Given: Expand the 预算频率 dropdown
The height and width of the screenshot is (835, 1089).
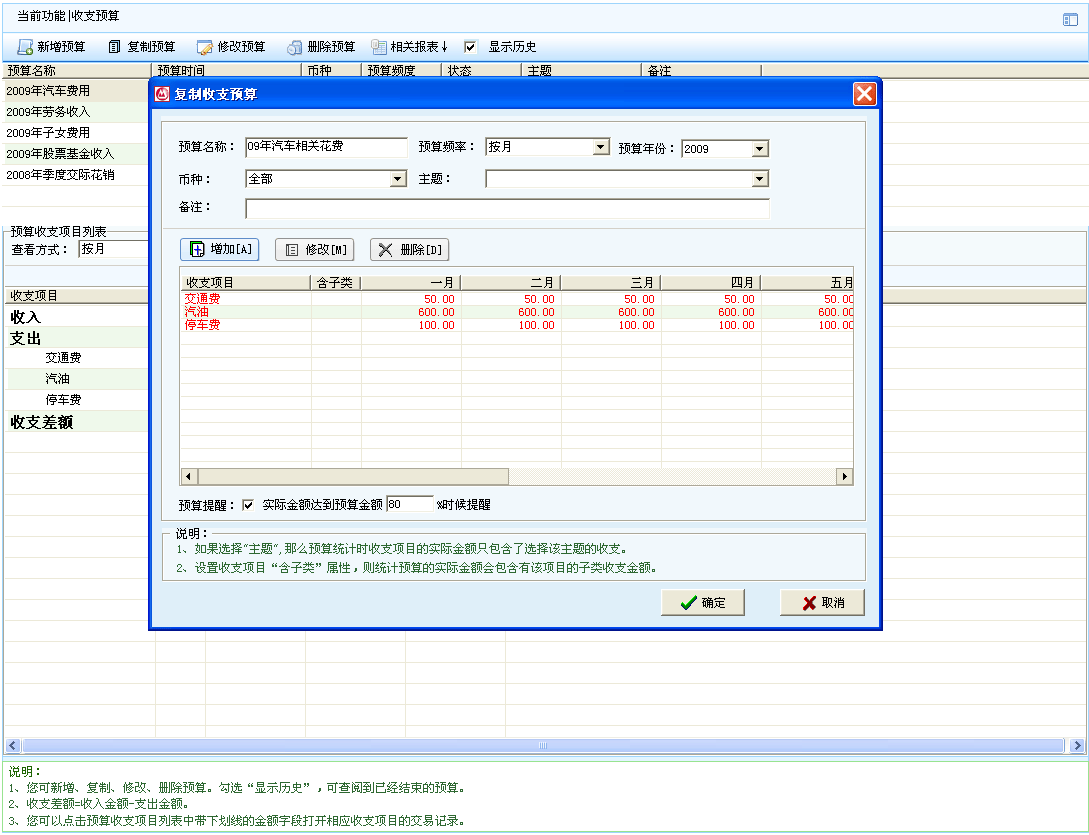Looking at the screenshot, I should [x=601, y=148].
